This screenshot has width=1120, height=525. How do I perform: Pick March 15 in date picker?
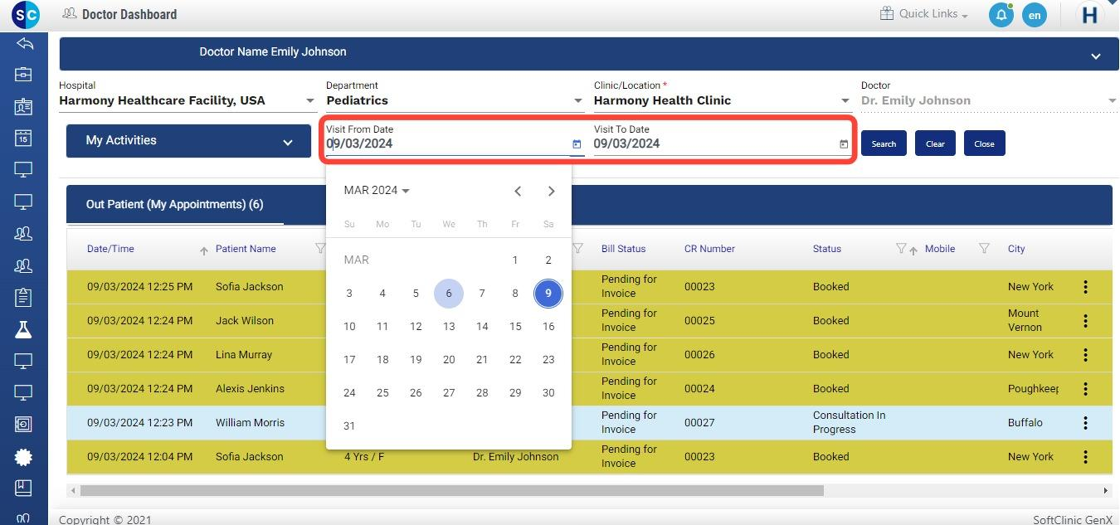[515, 326]
